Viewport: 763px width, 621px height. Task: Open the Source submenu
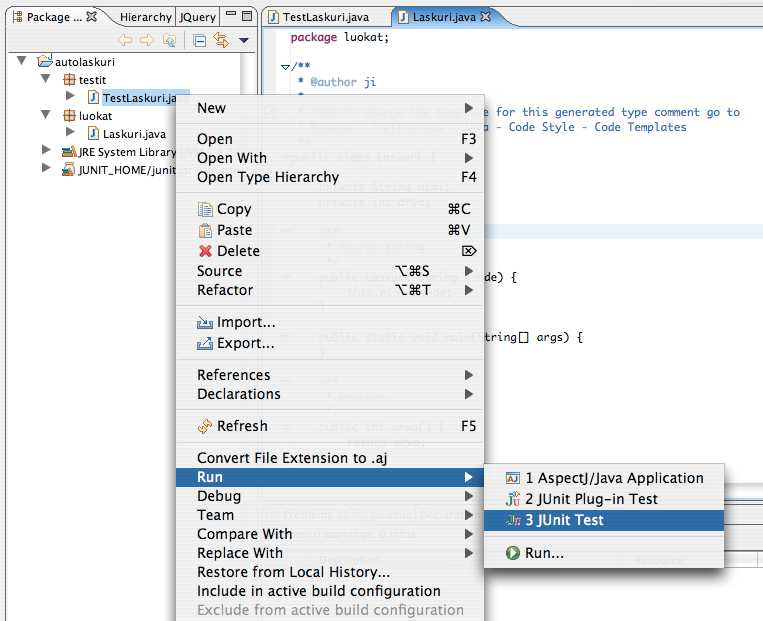[x=330, y=271]
